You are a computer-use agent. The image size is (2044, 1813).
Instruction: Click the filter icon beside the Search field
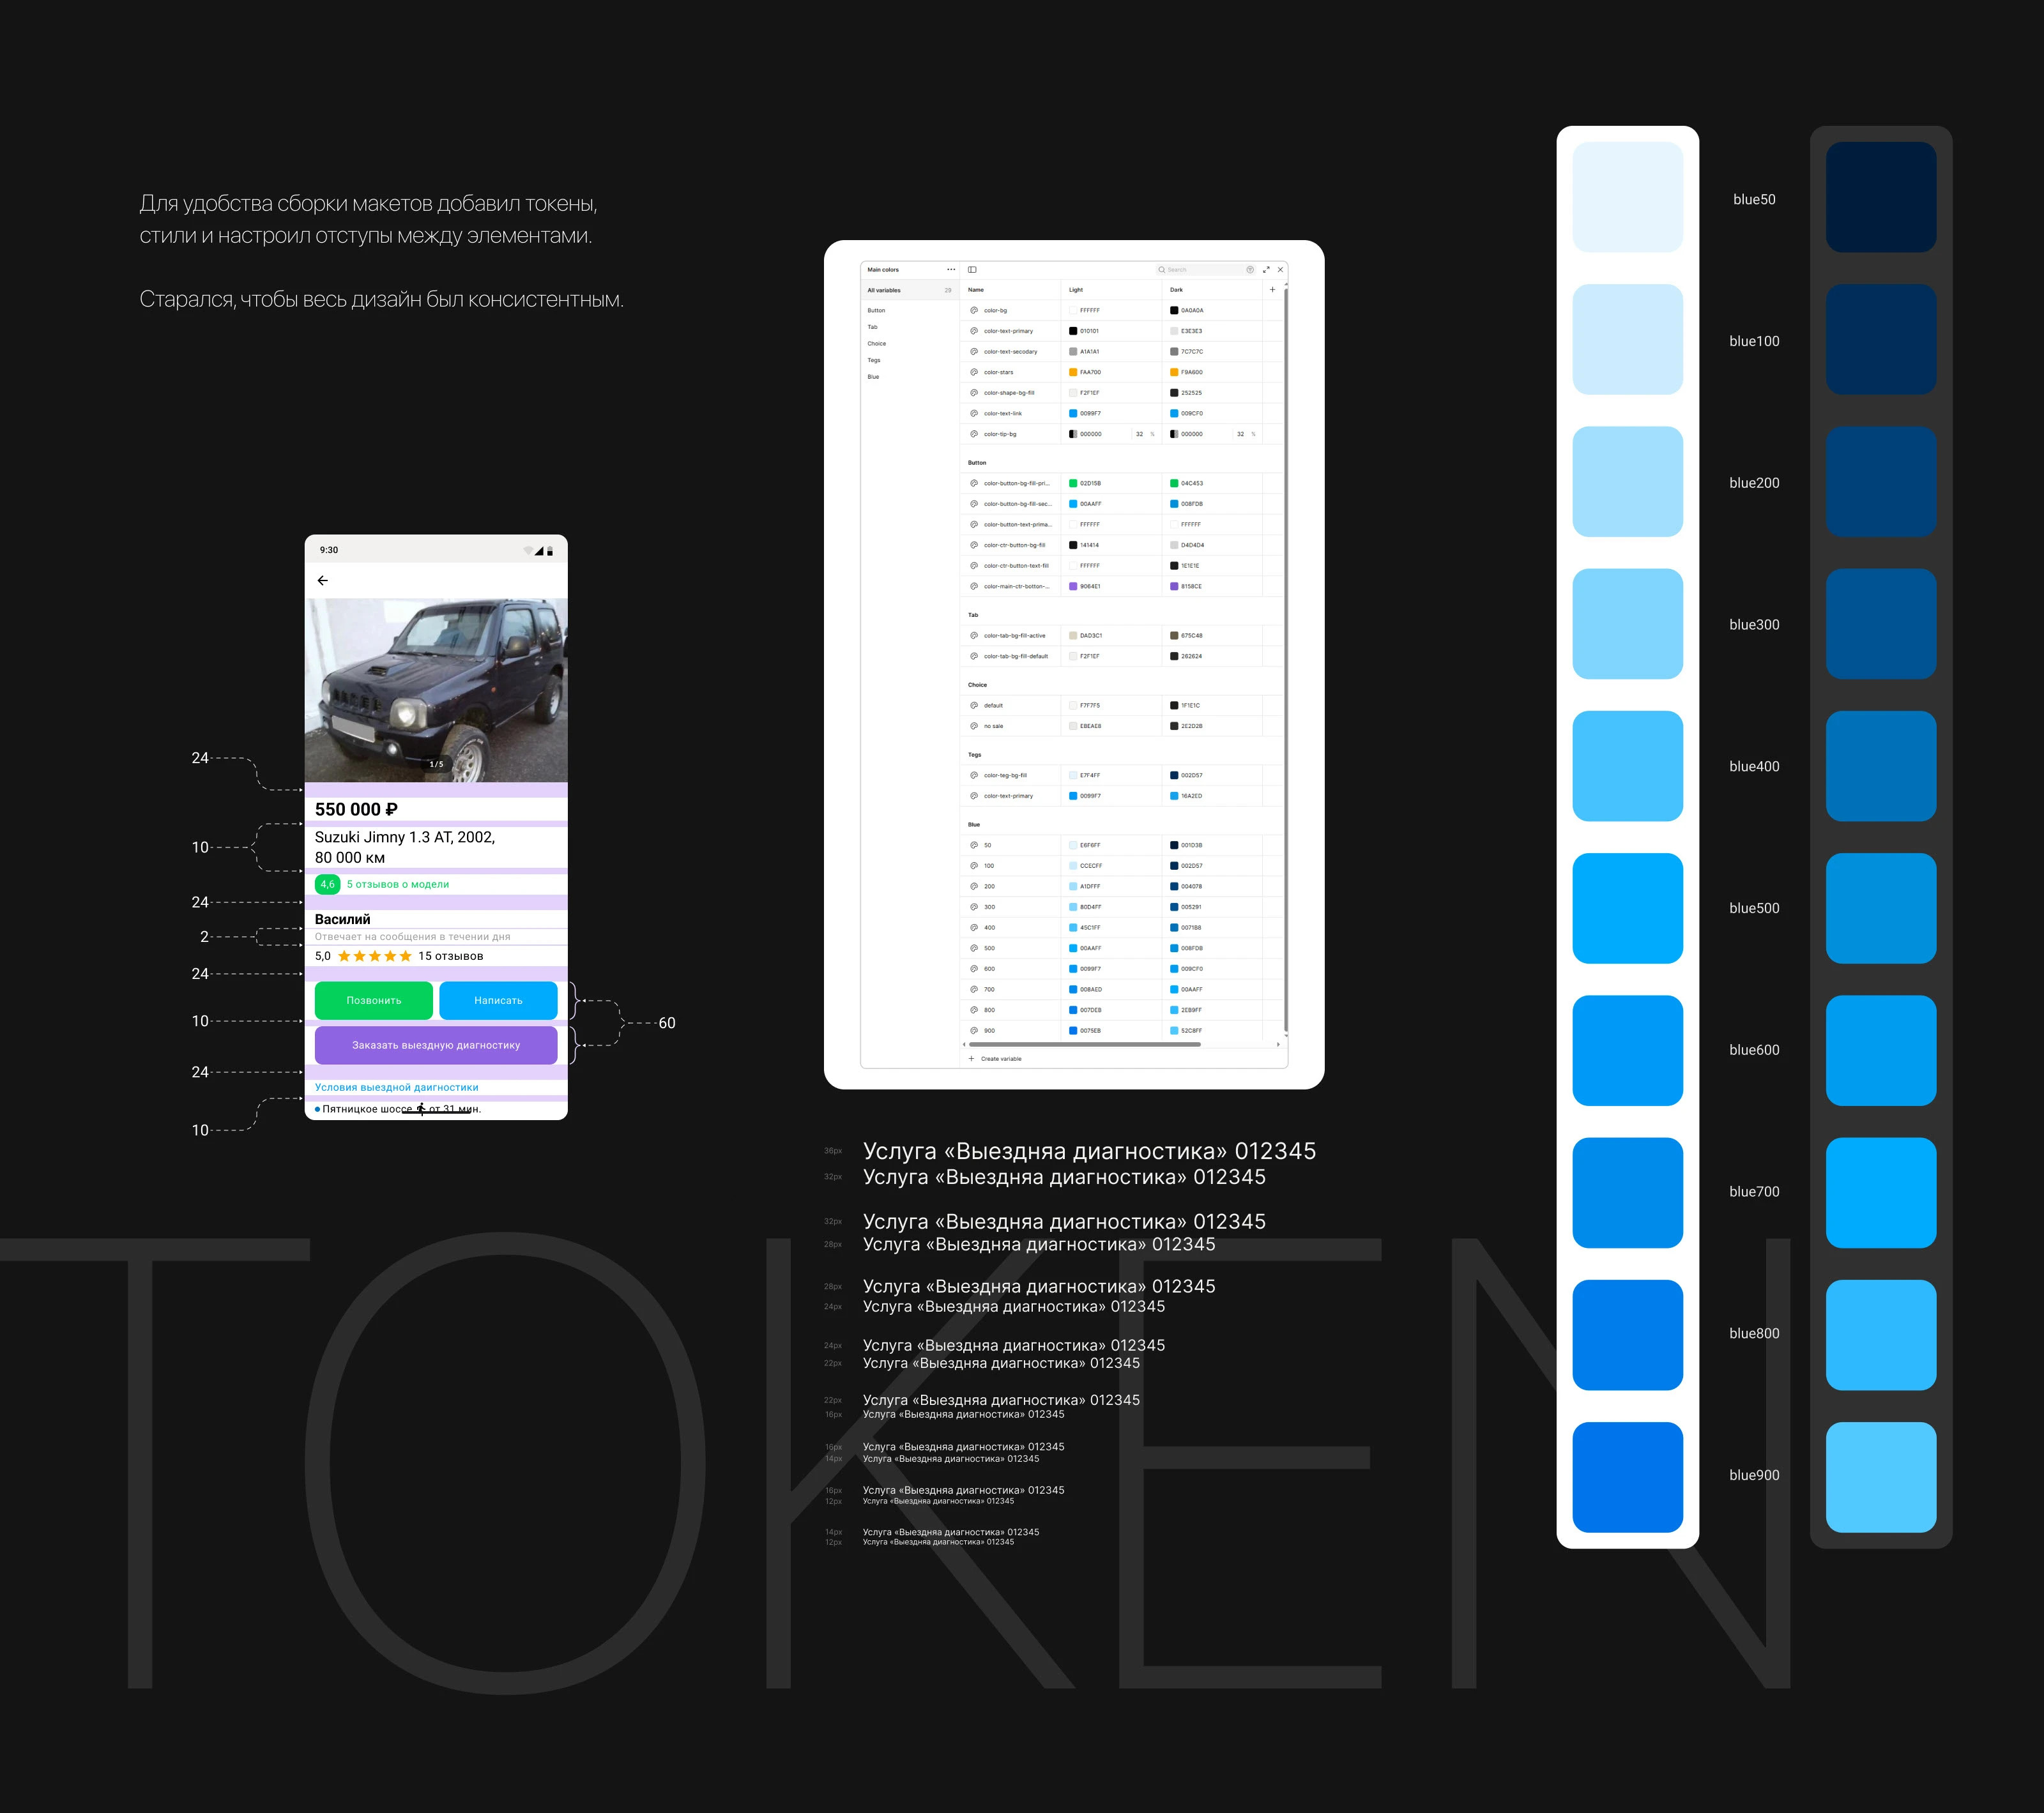point(1250,270)
